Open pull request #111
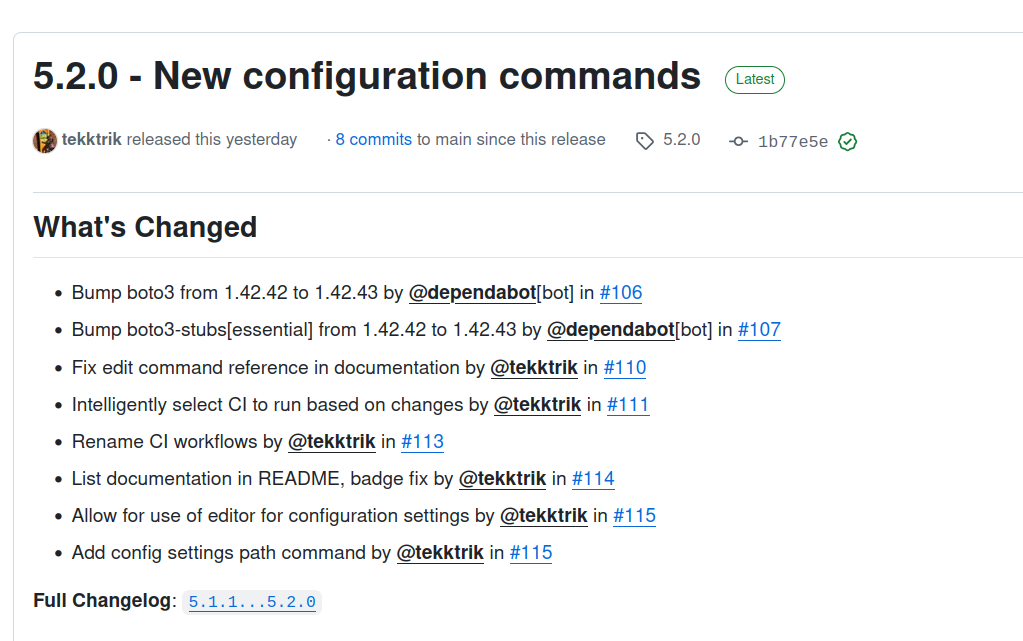The height and width of the screenshot is (641, 1023). tap(628, 405)
